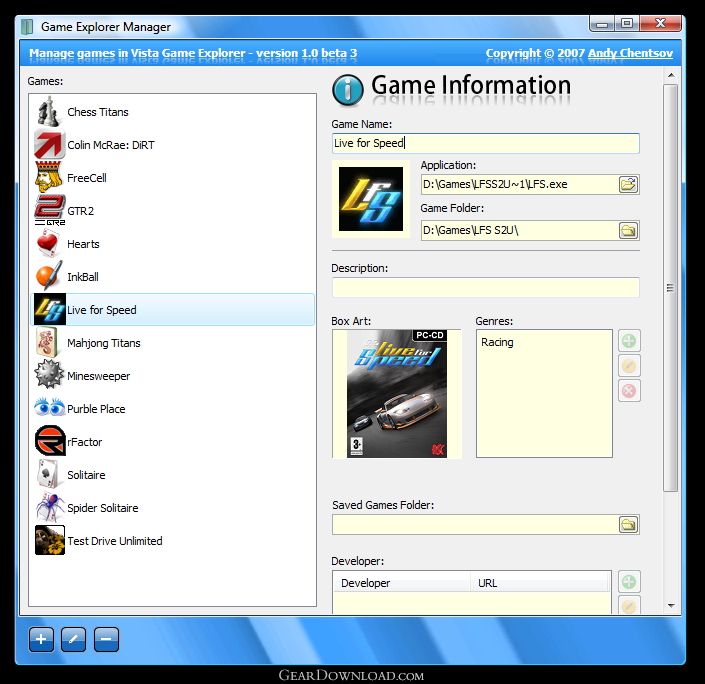Edit the selected game pencil button
Viewport: 705px width, 684px height.
click(x=74, y=639)
